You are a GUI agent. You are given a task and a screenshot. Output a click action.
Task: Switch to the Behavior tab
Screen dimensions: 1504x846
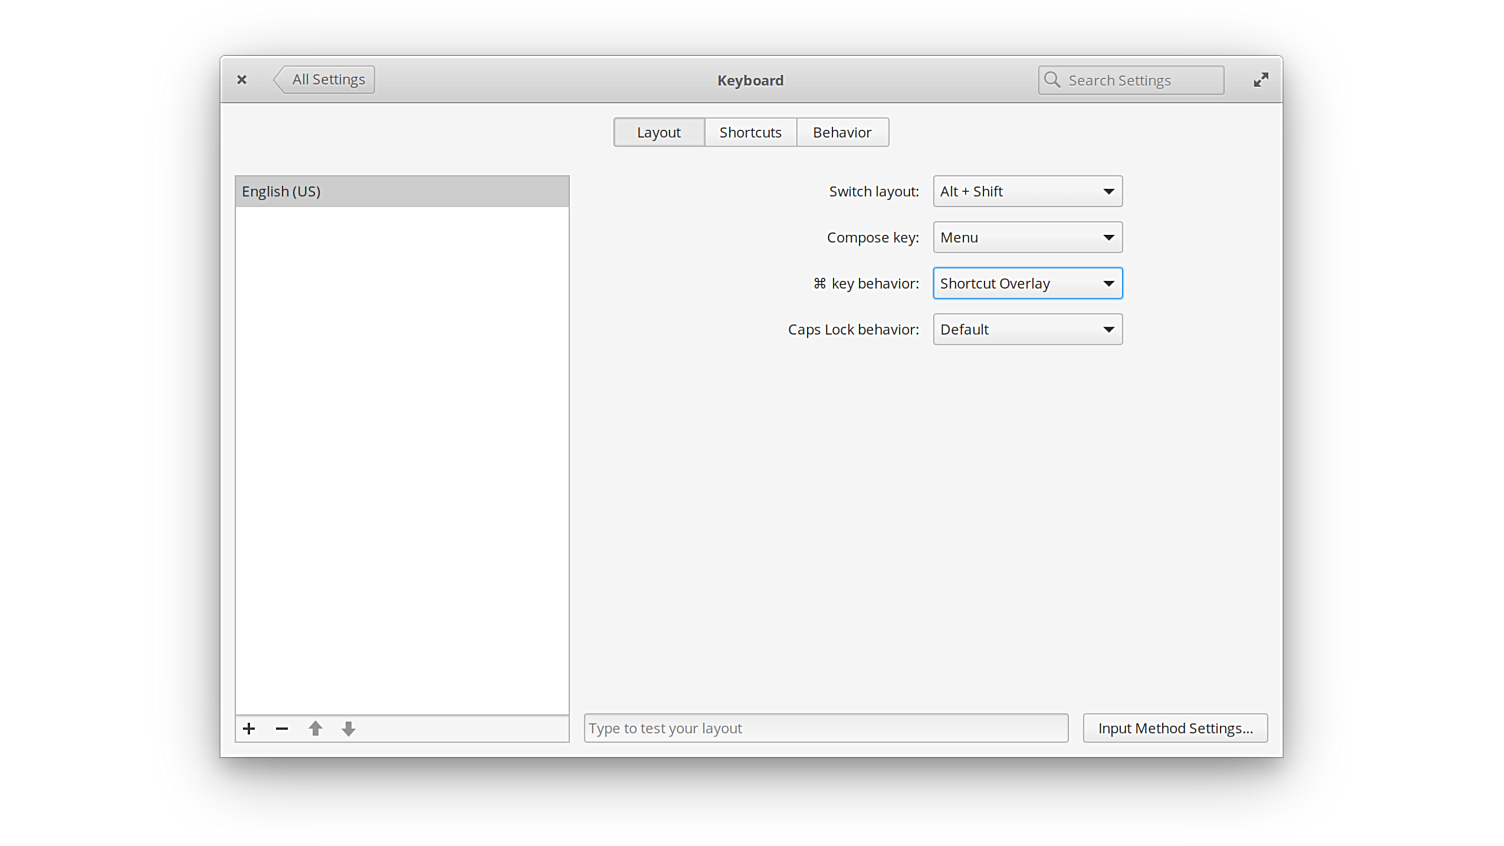842,132
